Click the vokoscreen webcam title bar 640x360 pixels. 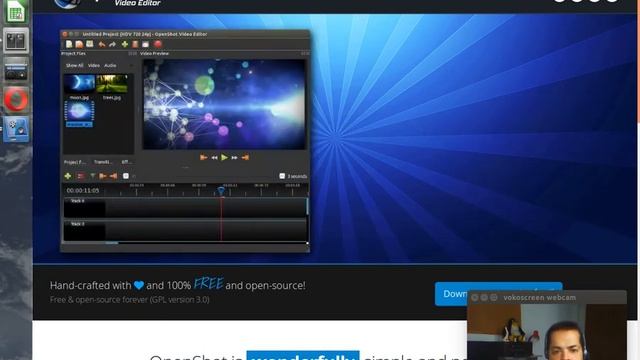click(547, 298)
